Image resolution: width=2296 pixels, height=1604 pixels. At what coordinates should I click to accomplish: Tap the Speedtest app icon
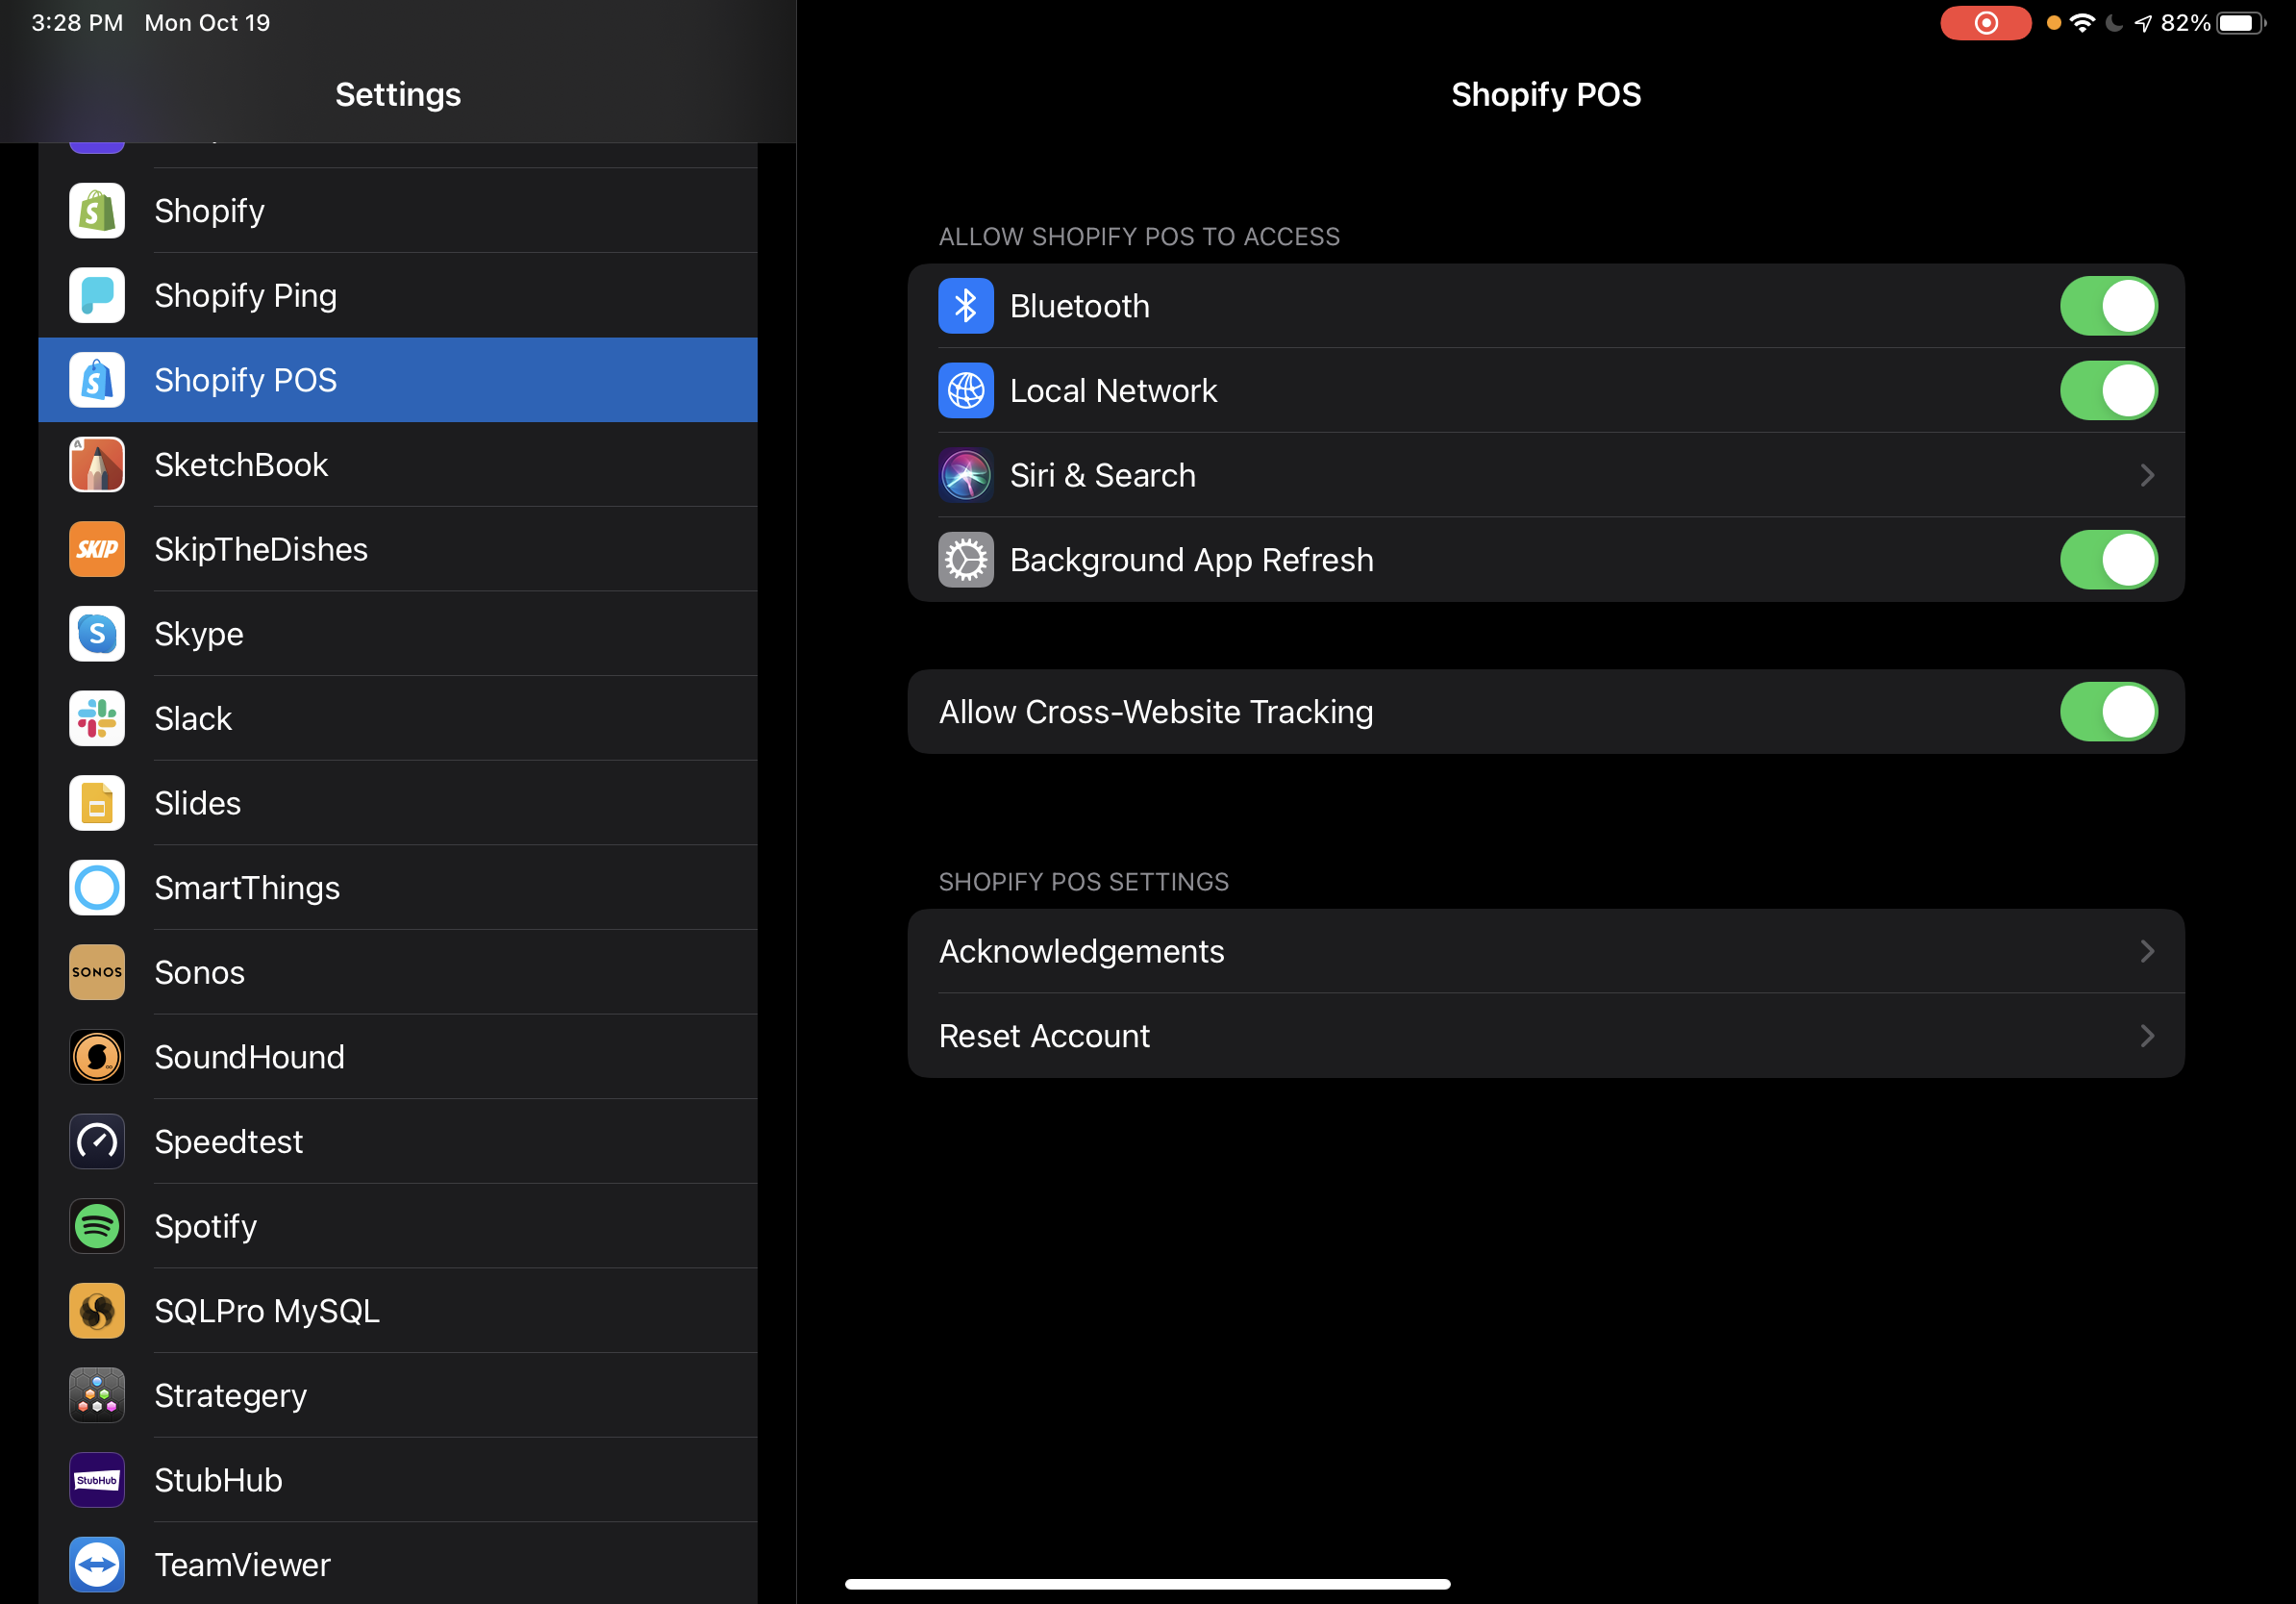pyautogui.click(x=97, y=1141)
